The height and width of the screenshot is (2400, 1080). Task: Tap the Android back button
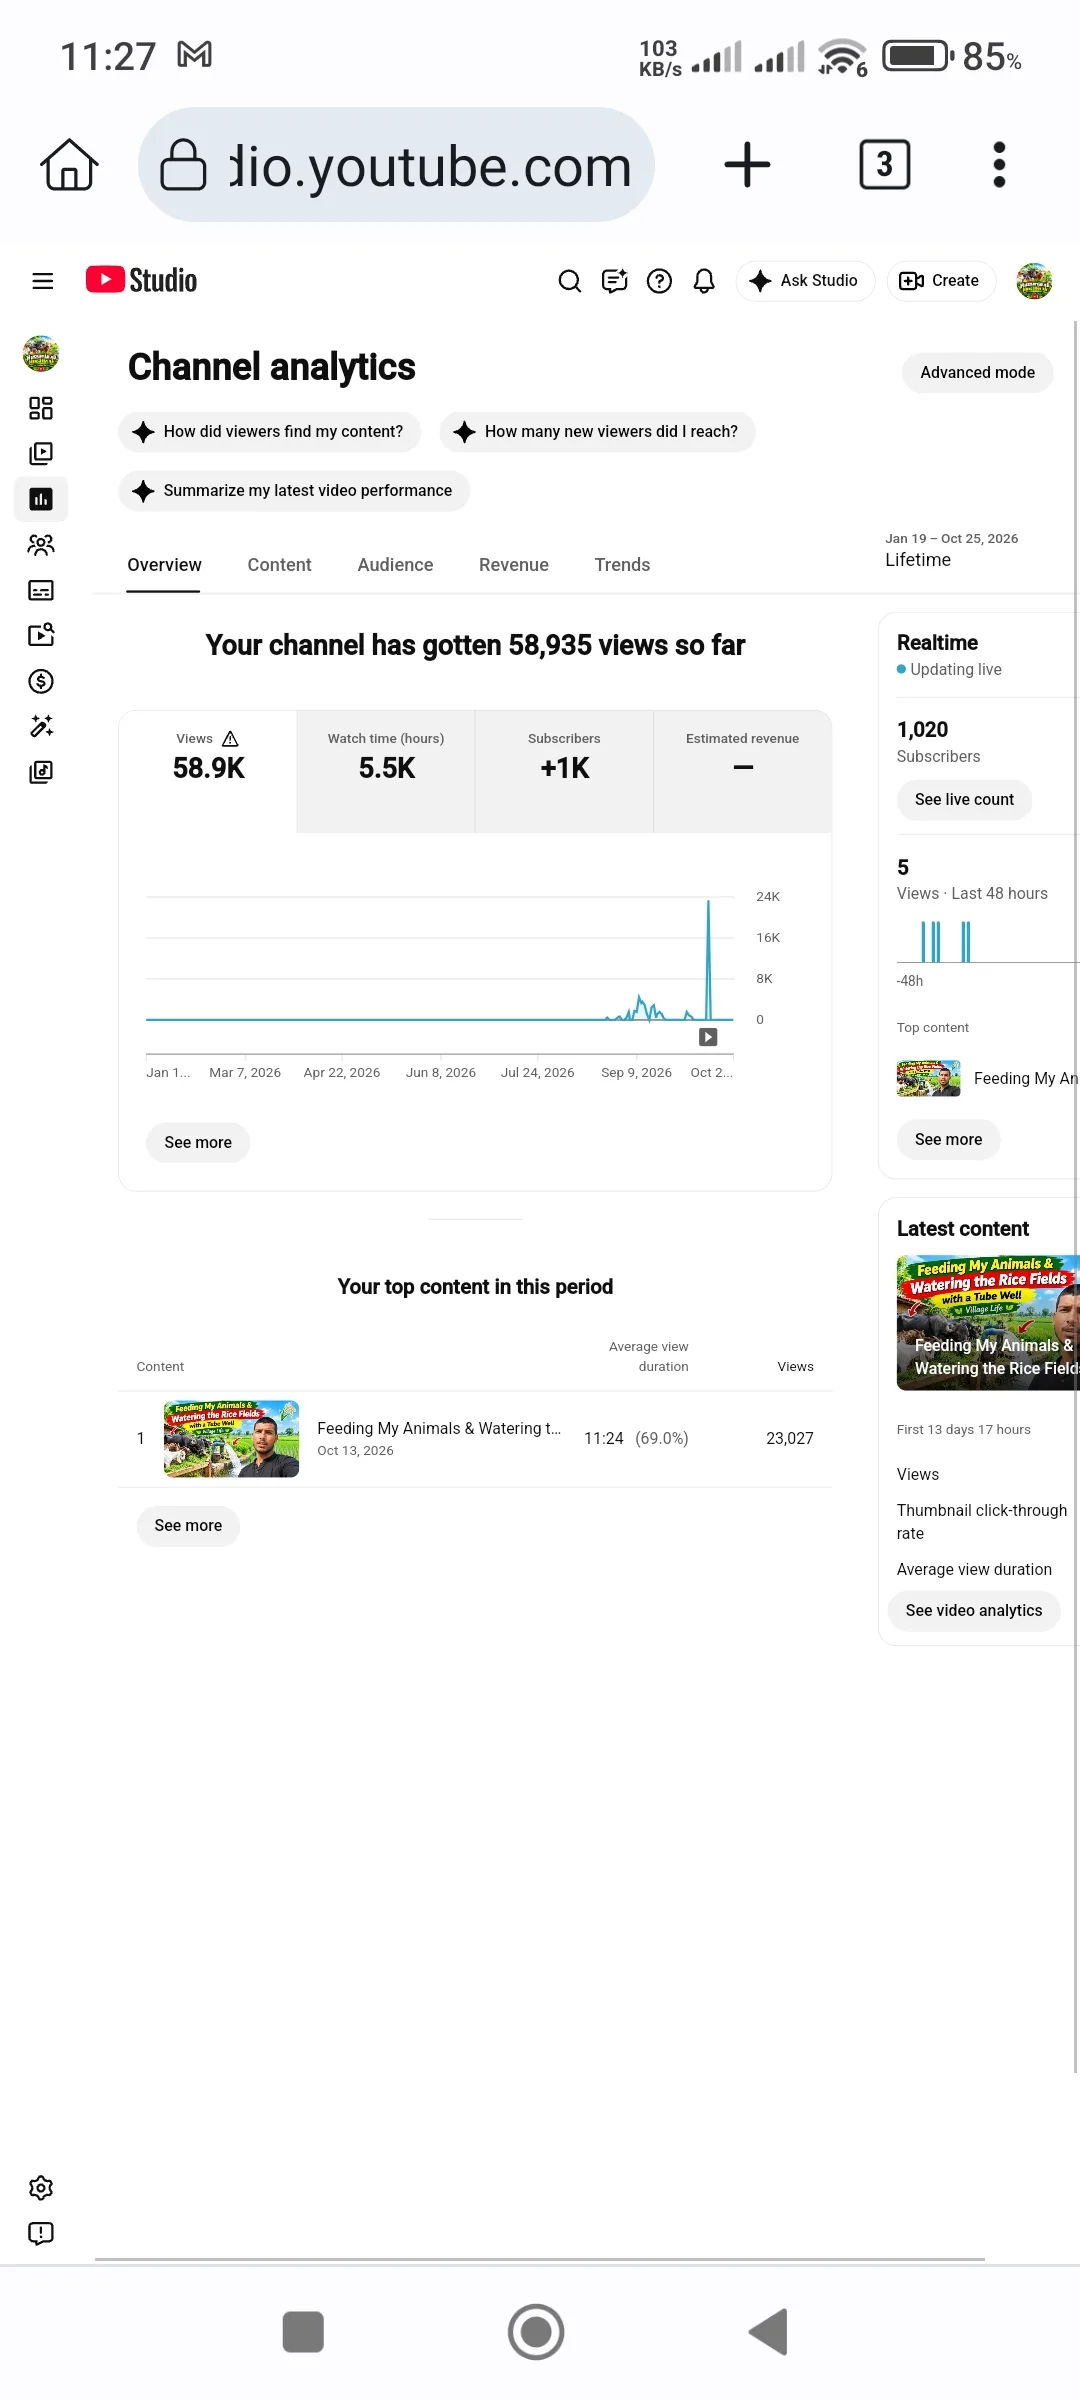coord(769,2332)
